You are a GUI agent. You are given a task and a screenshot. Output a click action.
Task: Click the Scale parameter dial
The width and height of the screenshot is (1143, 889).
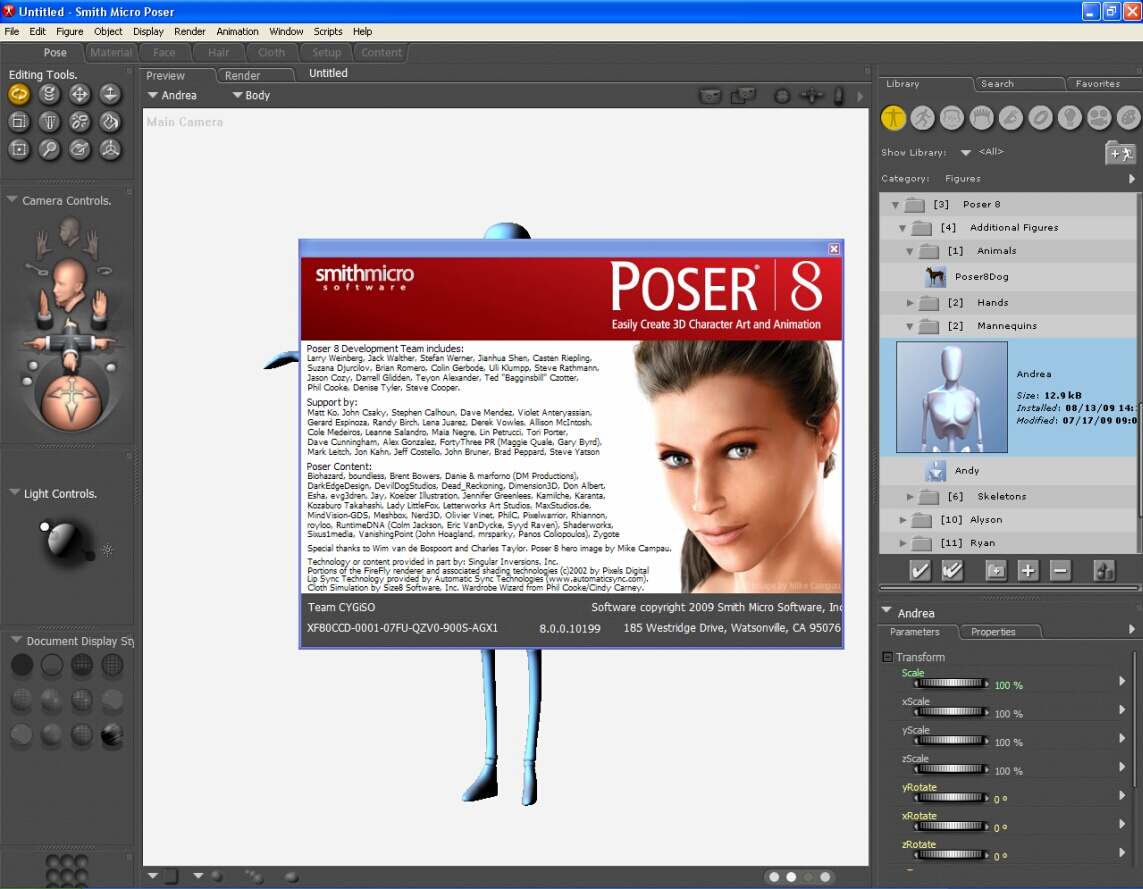951,684
